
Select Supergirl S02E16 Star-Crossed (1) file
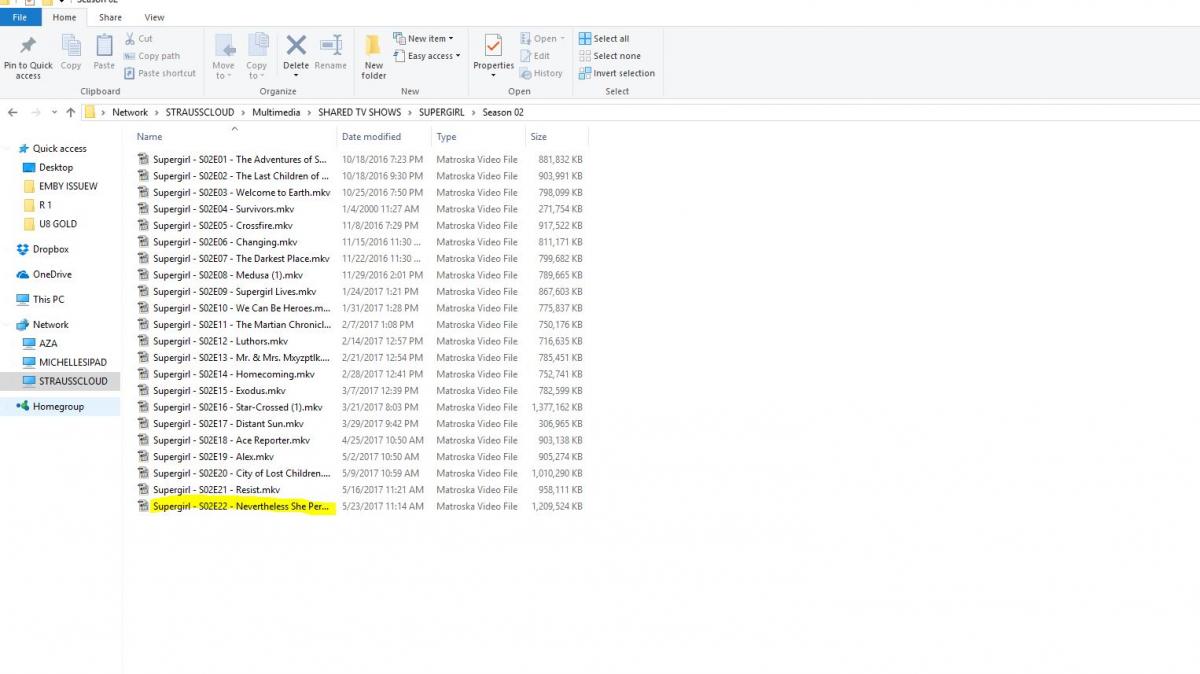[237, 407]
